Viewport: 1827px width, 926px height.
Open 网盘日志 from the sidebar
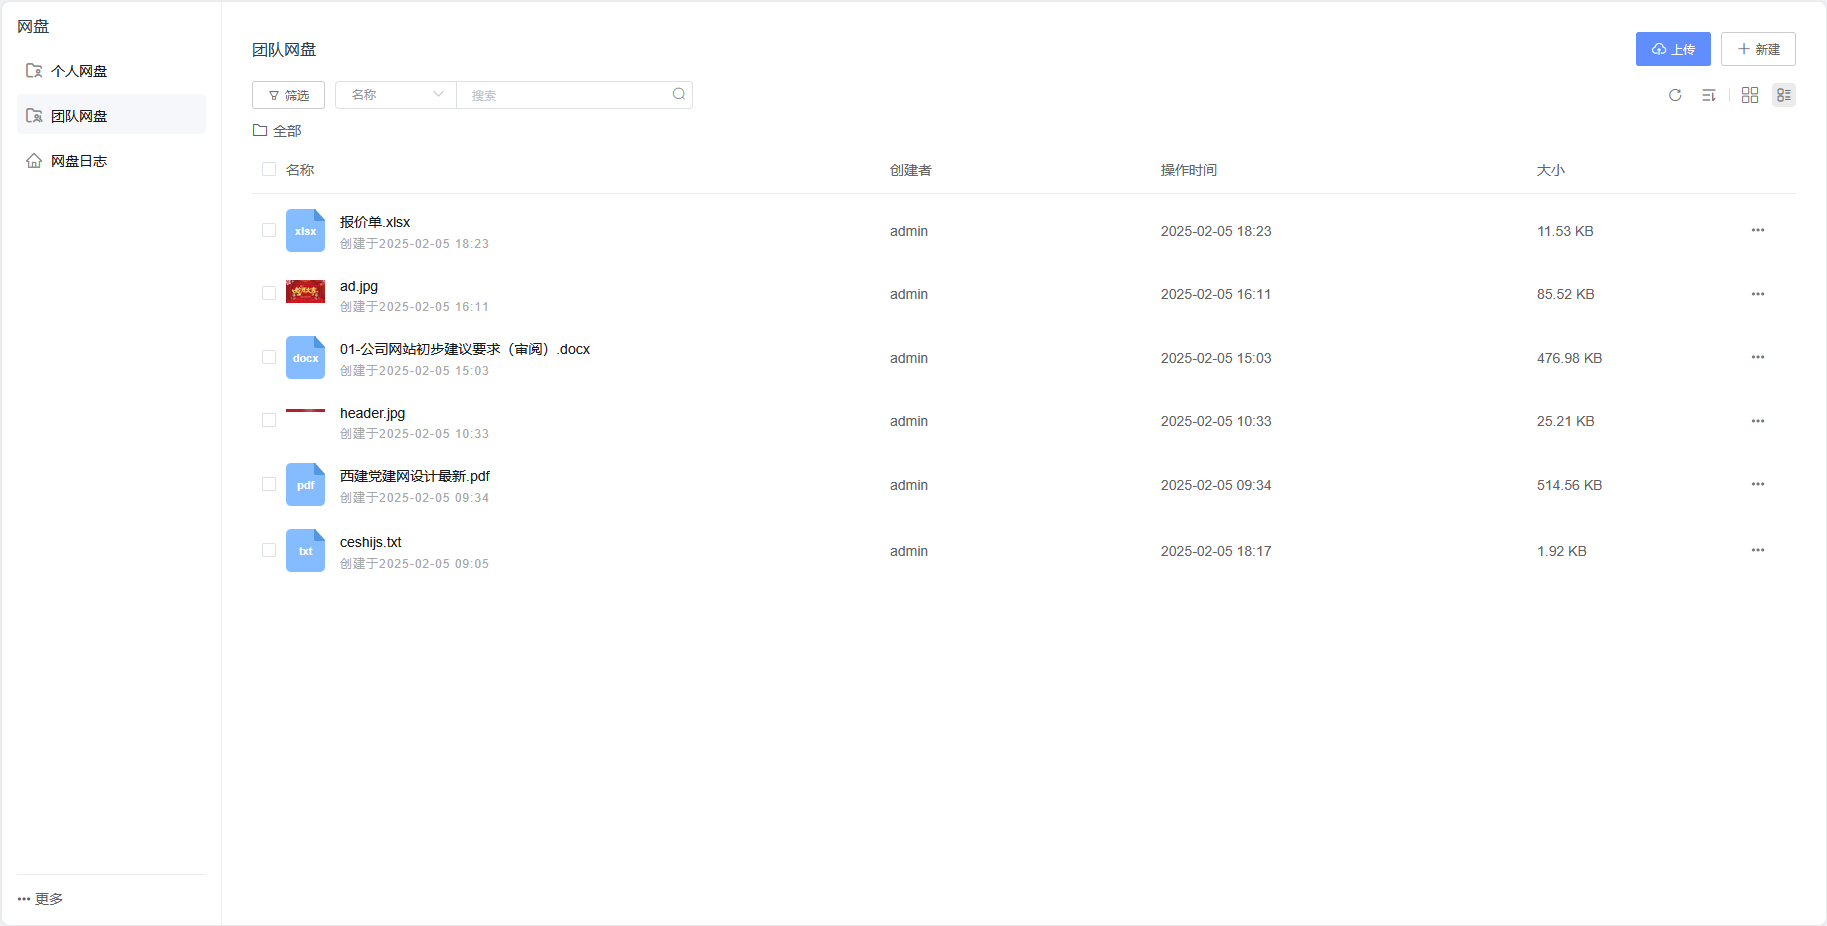(x=79, y=161)
